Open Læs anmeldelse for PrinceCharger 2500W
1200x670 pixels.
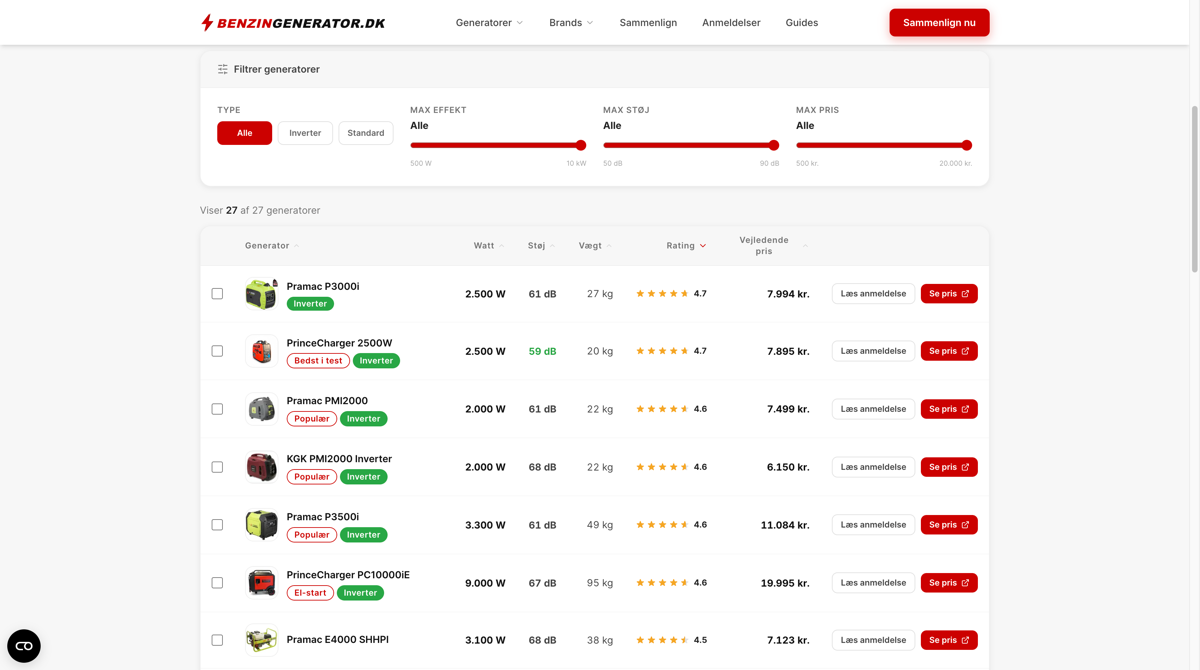click(x=873, y=351)
